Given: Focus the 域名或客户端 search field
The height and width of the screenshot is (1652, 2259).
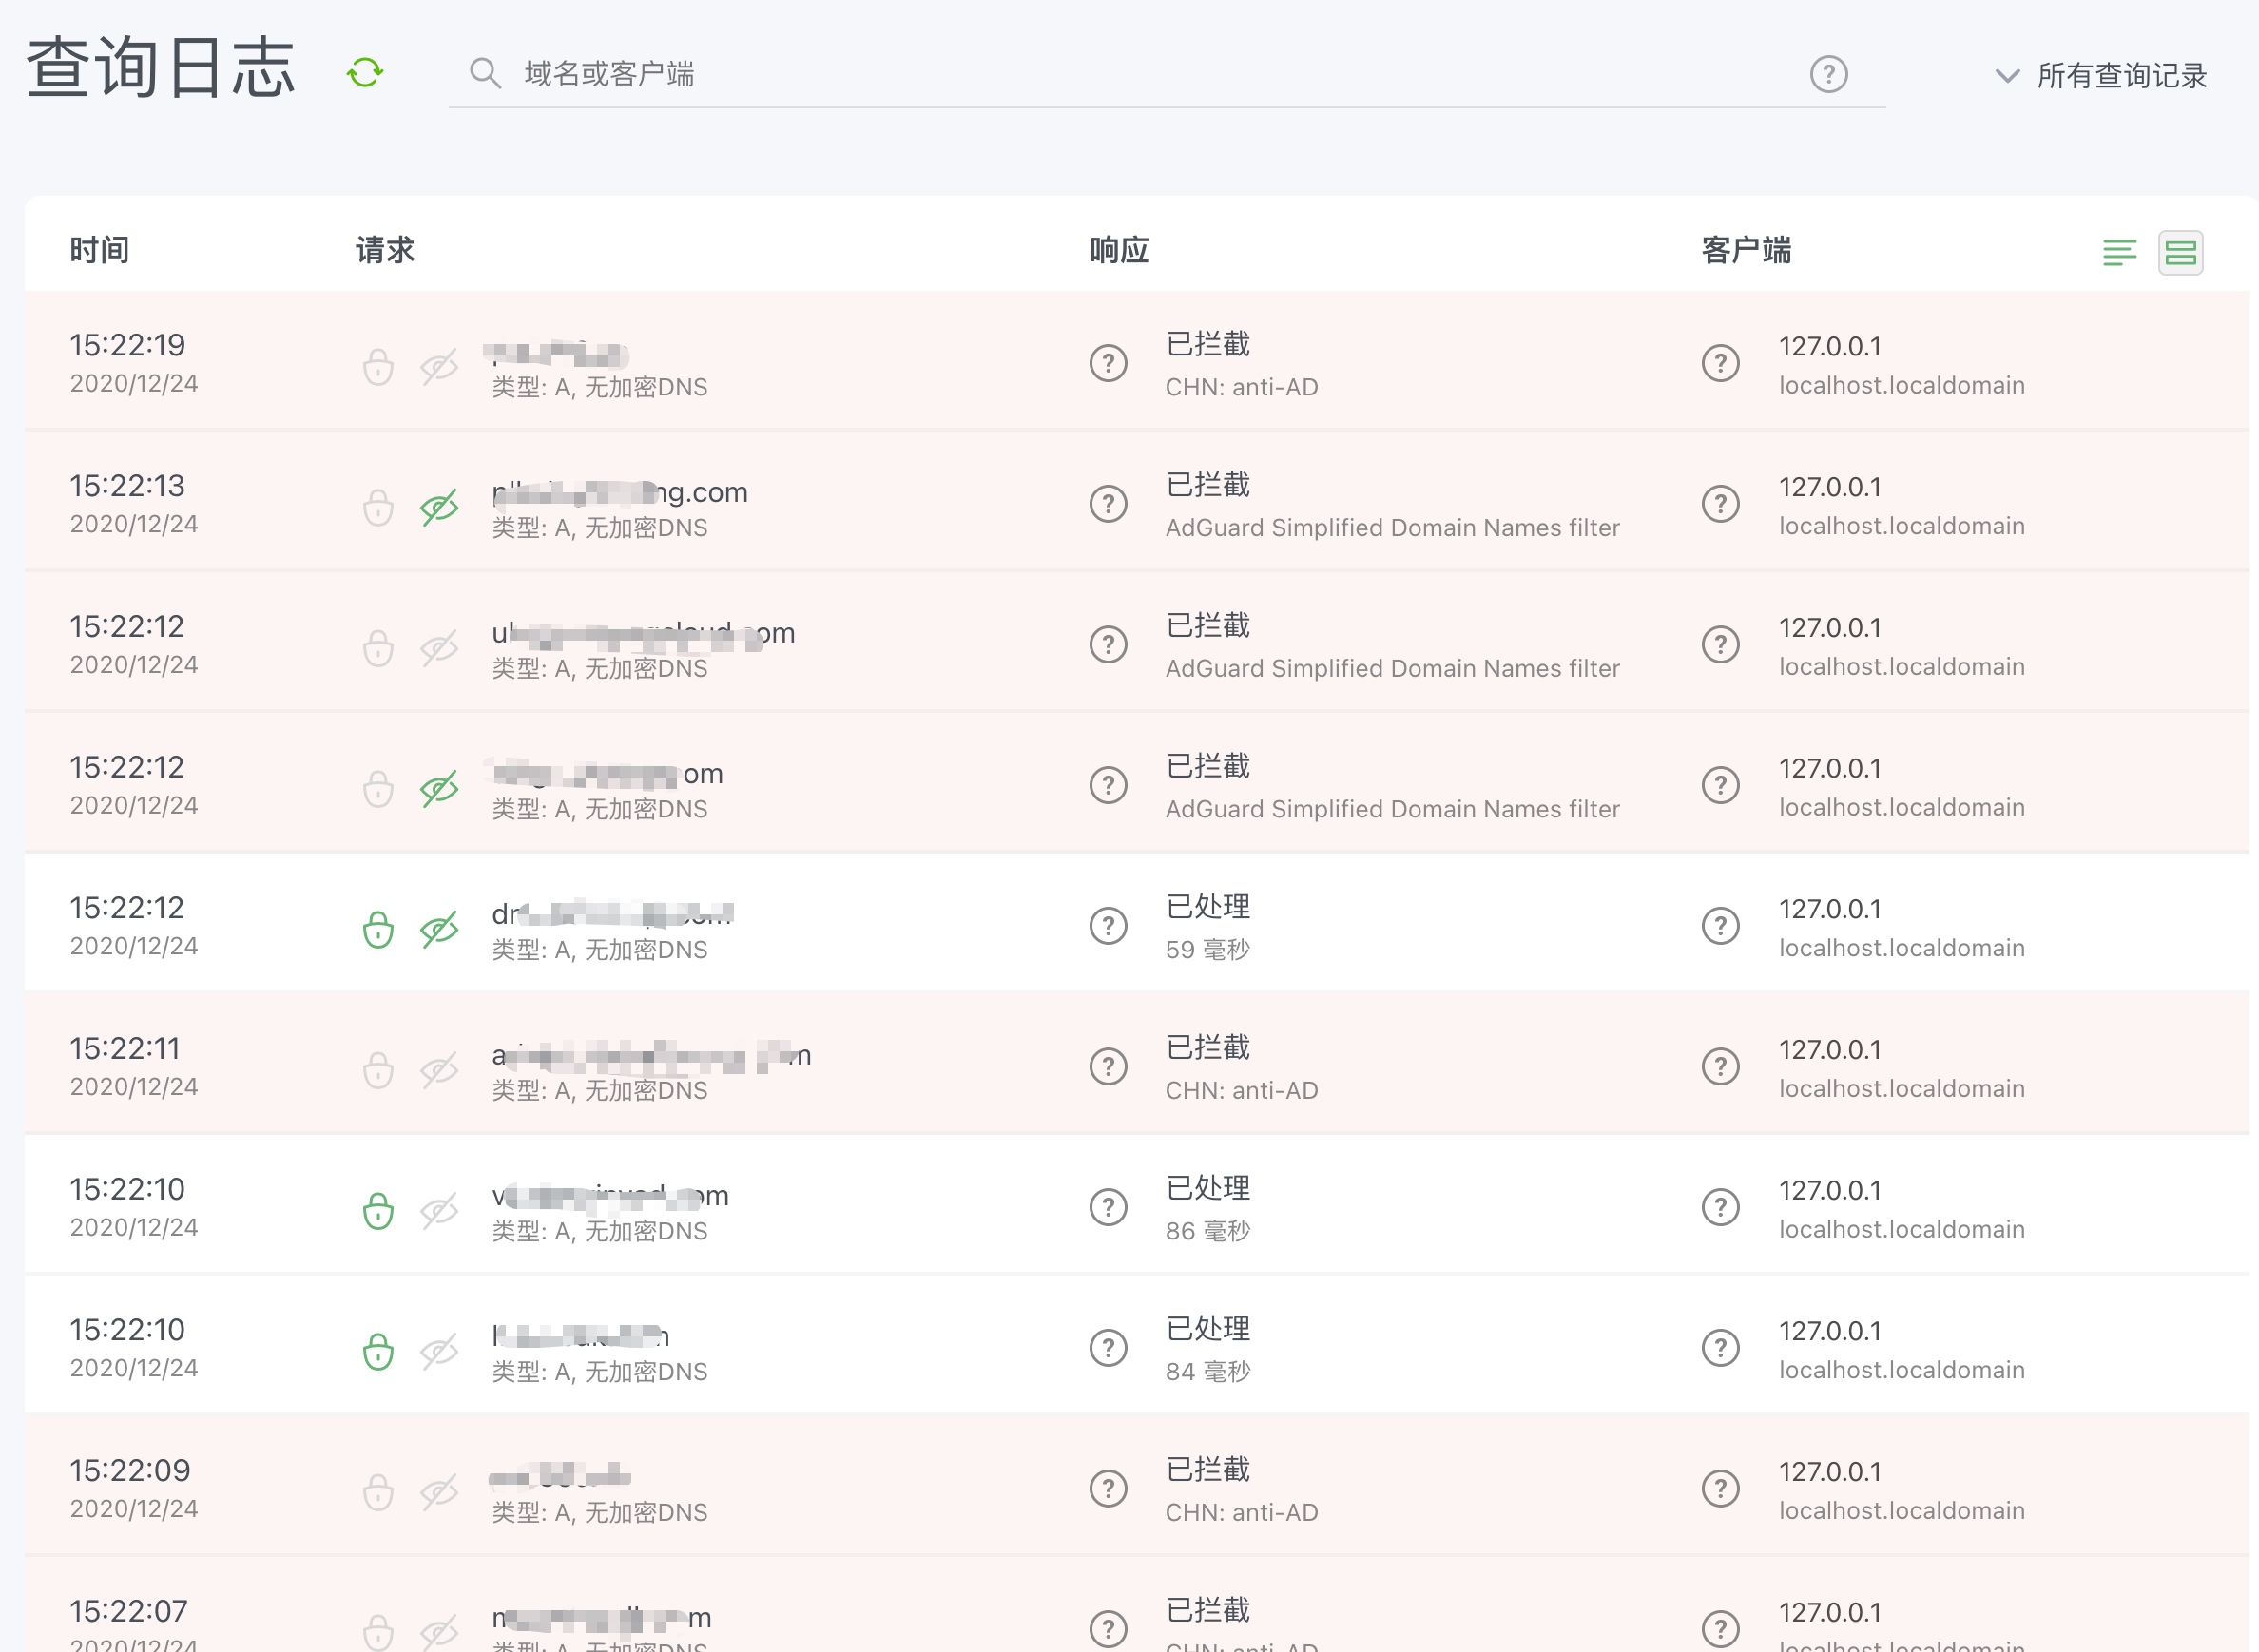Looking at the screenshot, I should (x=1100, y=74).
